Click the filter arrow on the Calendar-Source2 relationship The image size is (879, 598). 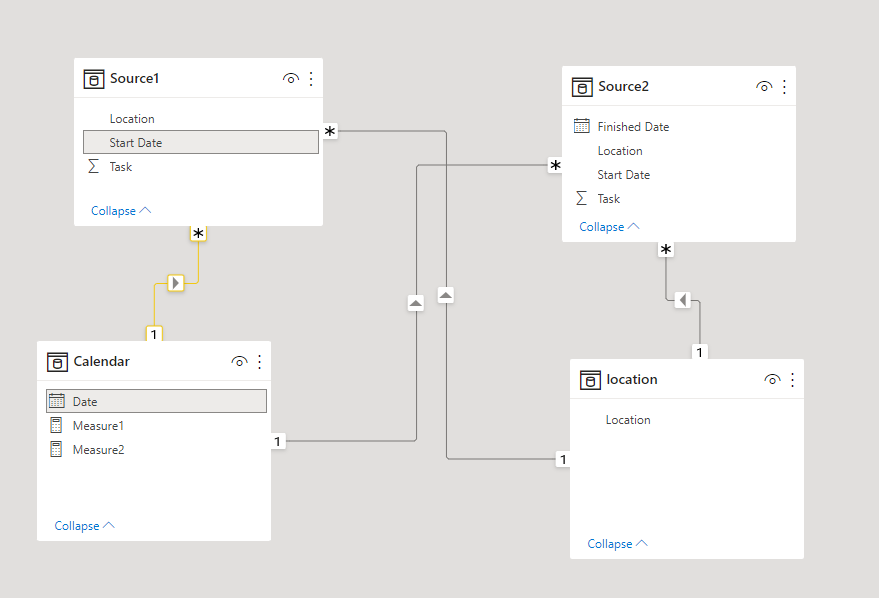[416, 303]
